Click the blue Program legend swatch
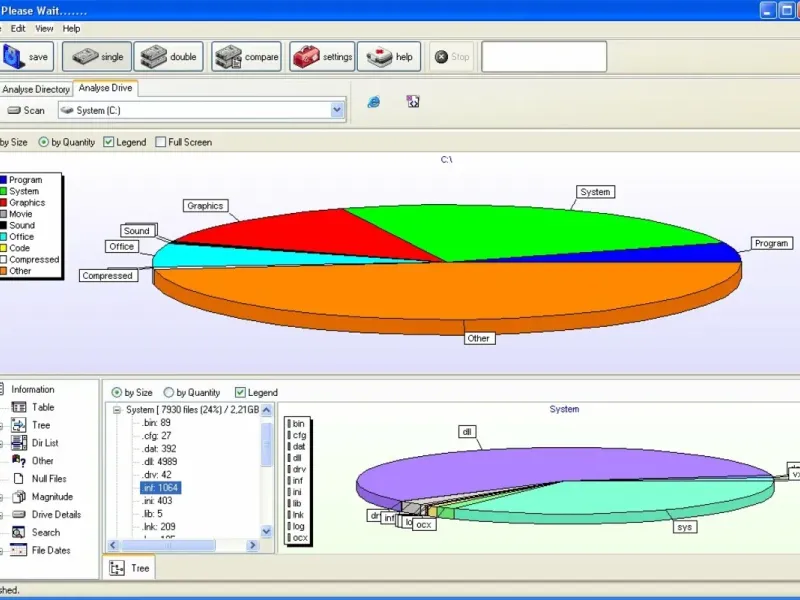 point(3,180)
